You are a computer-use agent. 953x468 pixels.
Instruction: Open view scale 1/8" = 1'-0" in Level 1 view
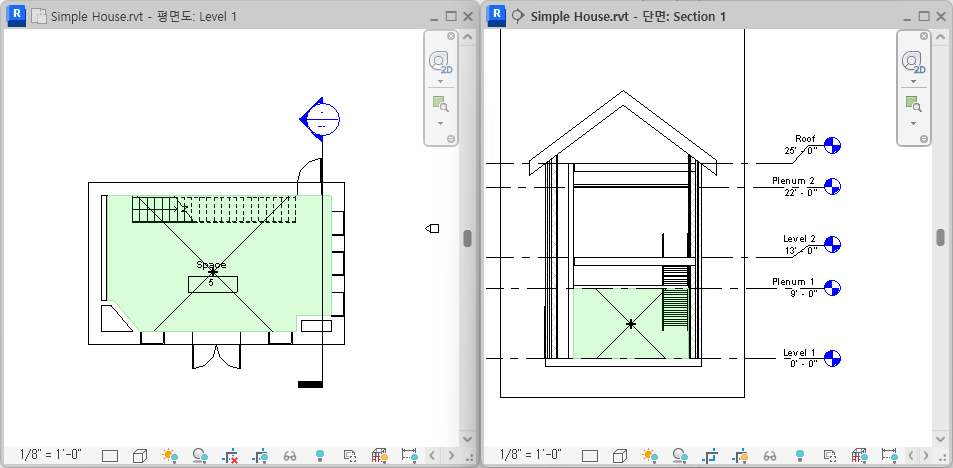coord(51,455)
